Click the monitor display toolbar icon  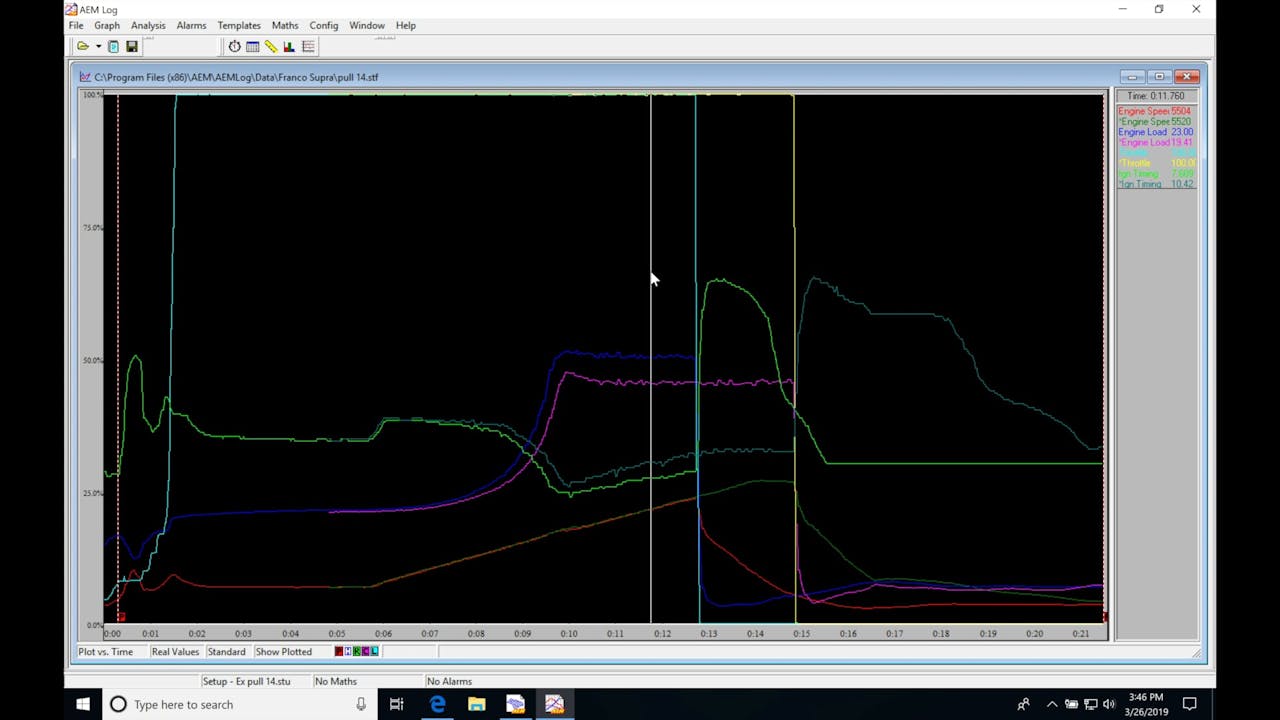[113, 46]
